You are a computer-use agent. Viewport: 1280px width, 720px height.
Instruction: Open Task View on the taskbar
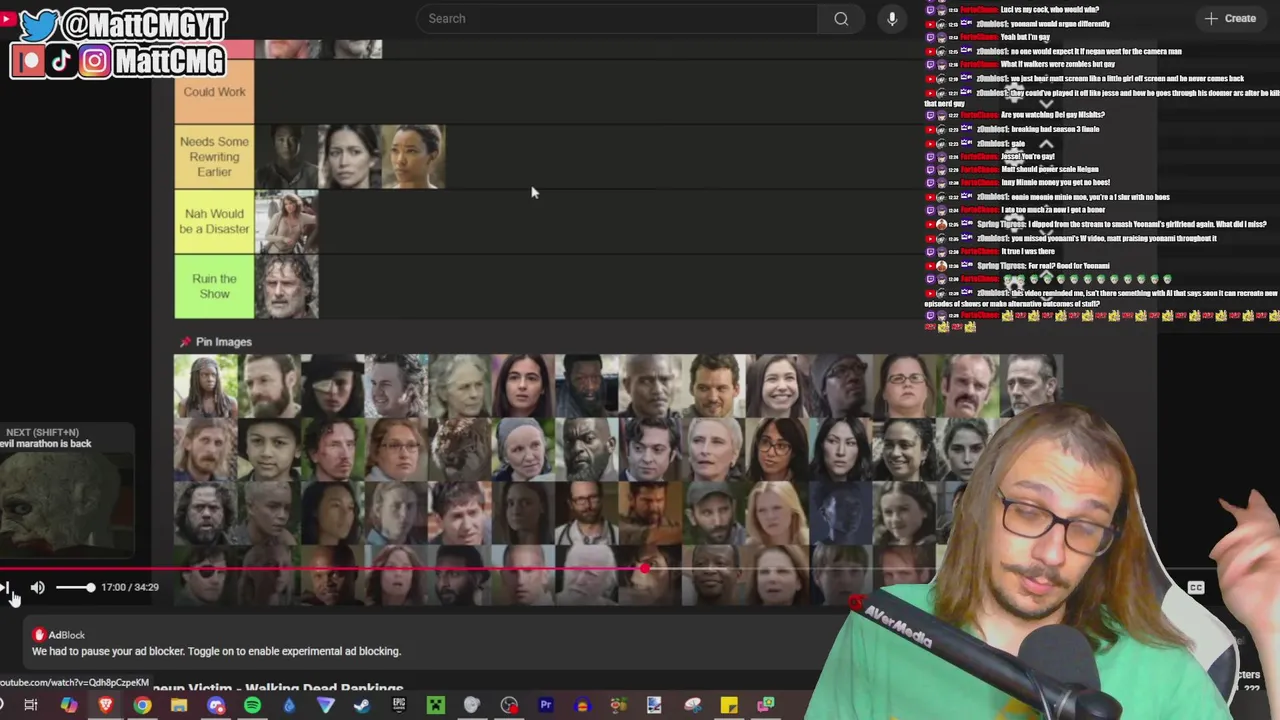pyautogui.click(x=31, y=705)
